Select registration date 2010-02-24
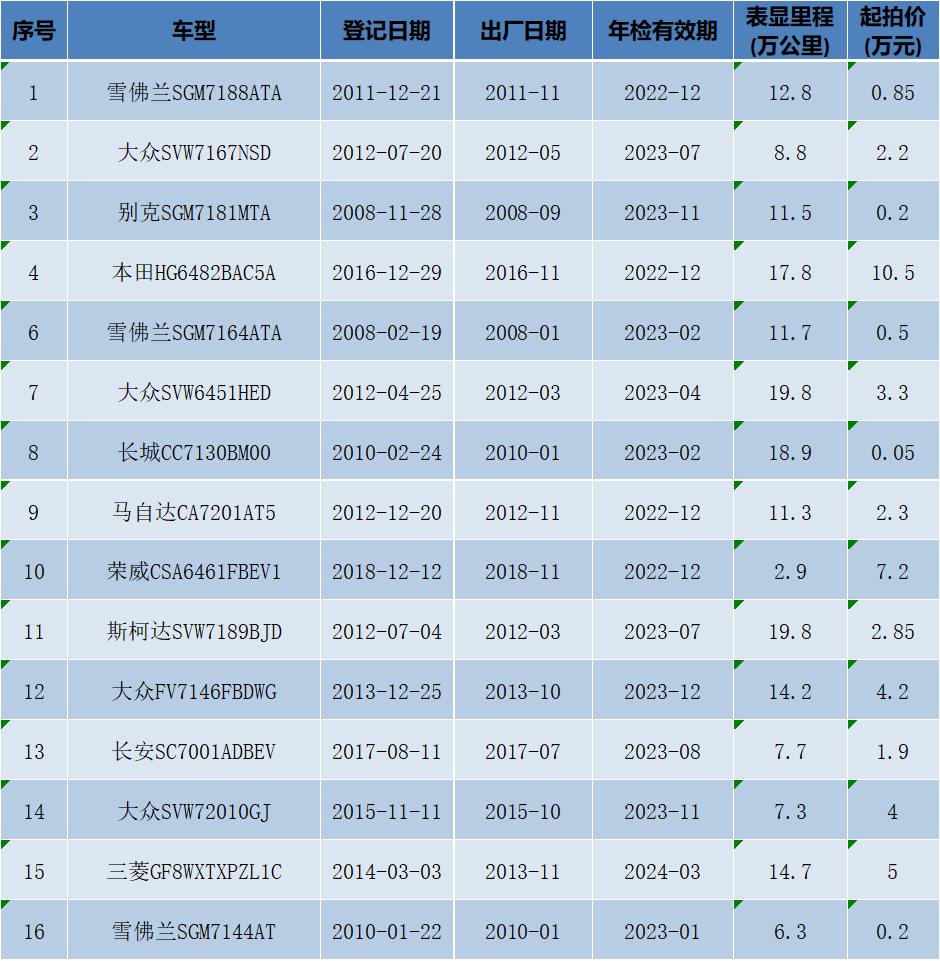 [387, 452]
